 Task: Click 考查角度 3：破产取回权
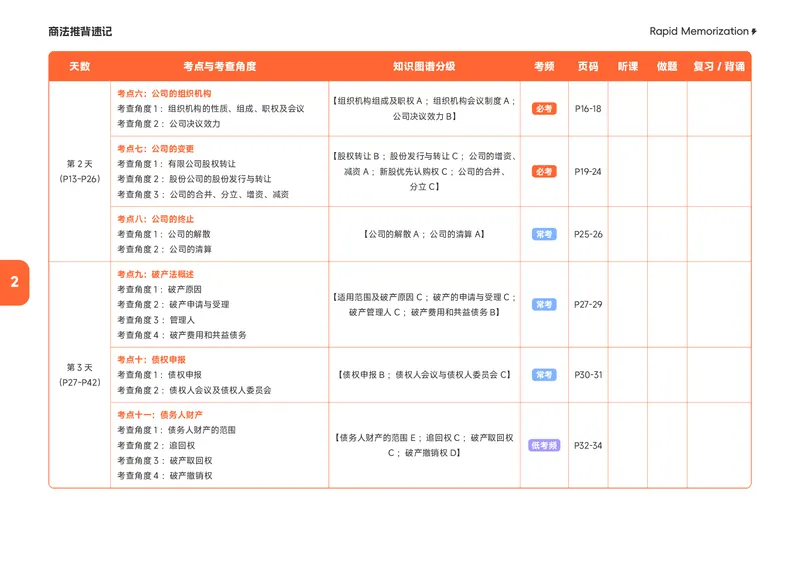click(165, 461)
